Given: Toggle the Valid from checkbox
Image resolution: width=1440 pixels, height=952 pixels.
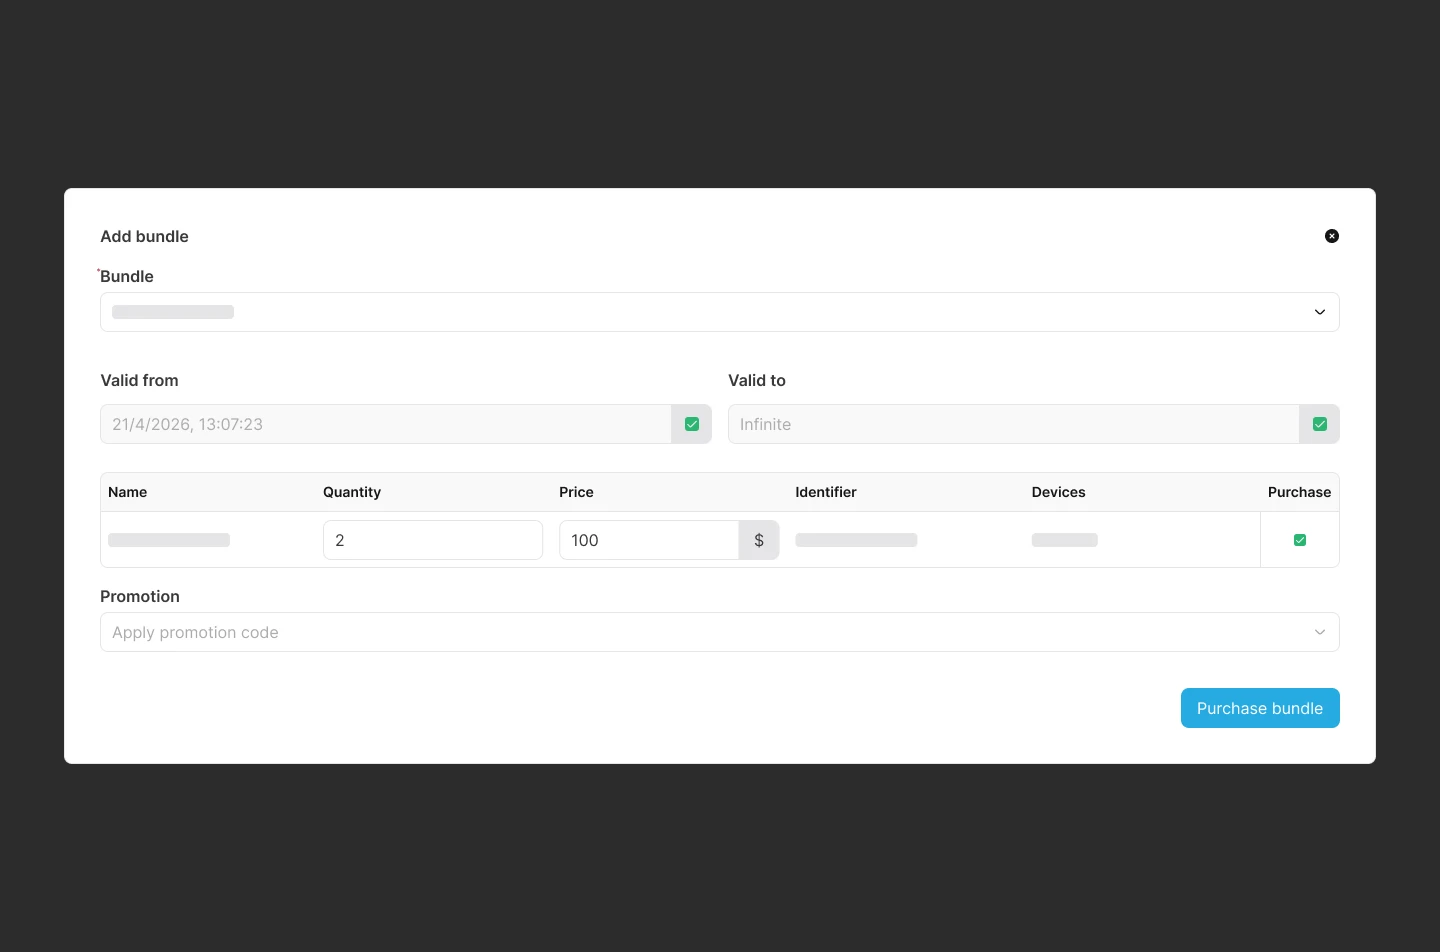Looking at the screenshot, I should [691, 424].
